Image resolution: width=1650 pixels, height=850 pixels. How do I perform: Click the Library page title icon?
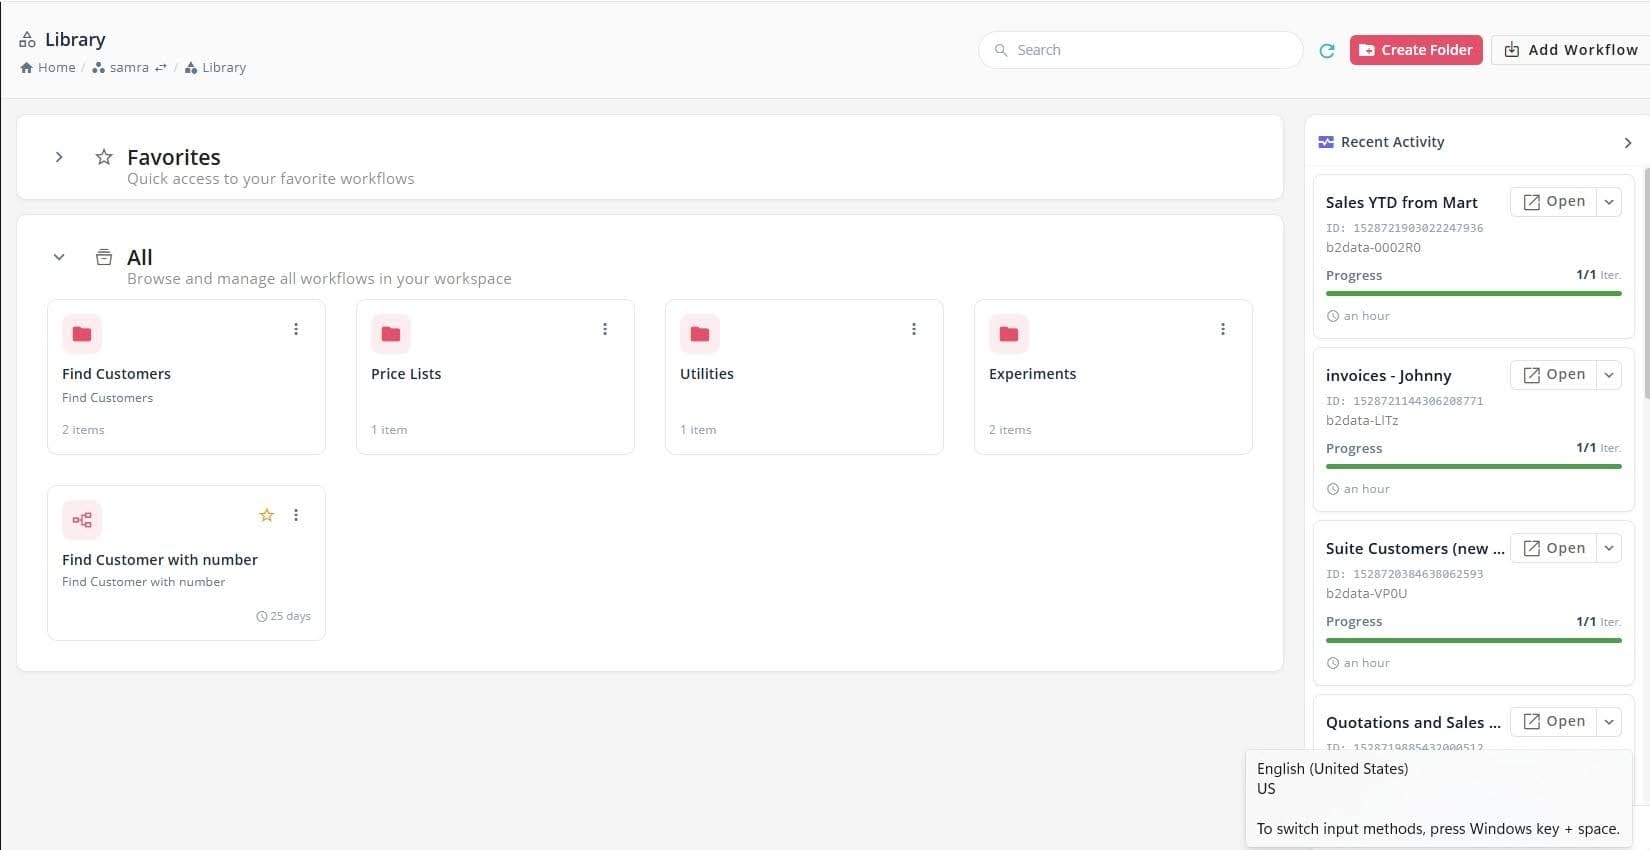click(x=28, y=40)
